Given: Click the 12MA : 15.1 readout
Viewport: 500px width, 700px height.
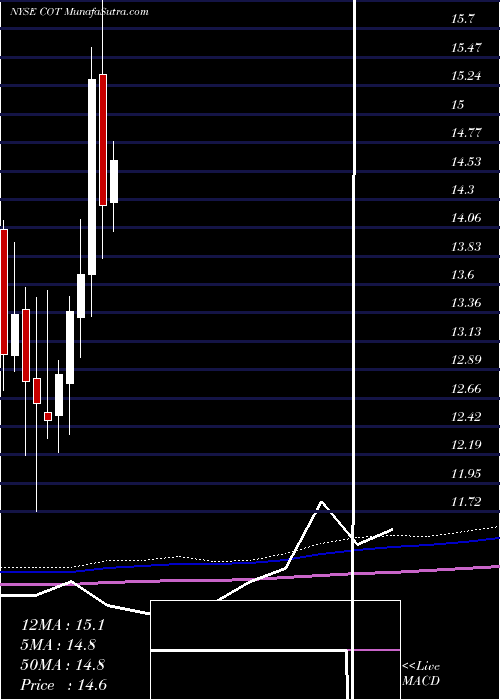Looking at the screenshot, I should pos(63,625).
